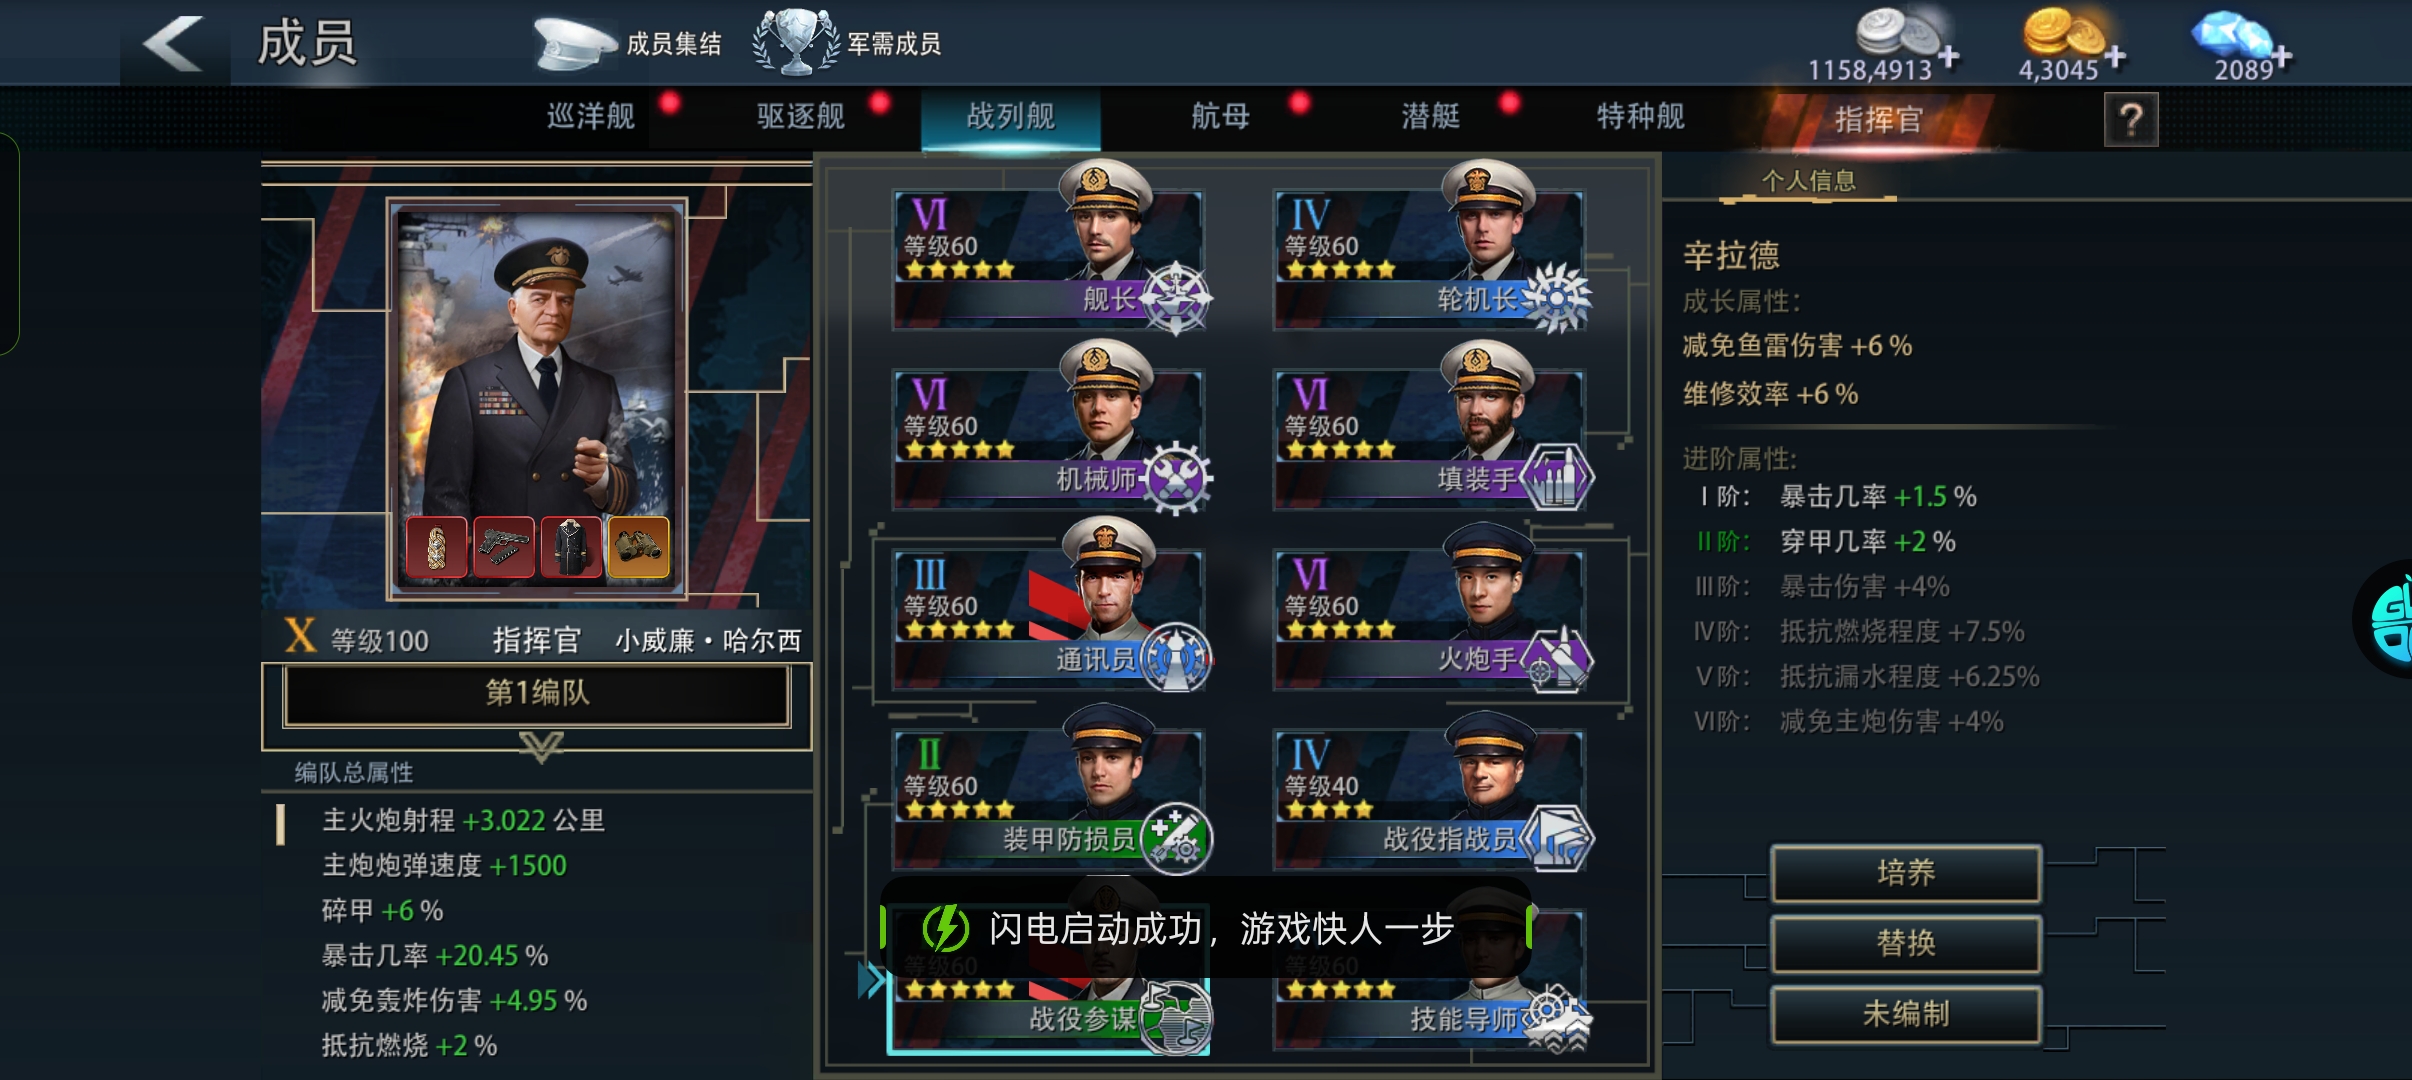Open the 指挥官 tab

coord(1878,120)
